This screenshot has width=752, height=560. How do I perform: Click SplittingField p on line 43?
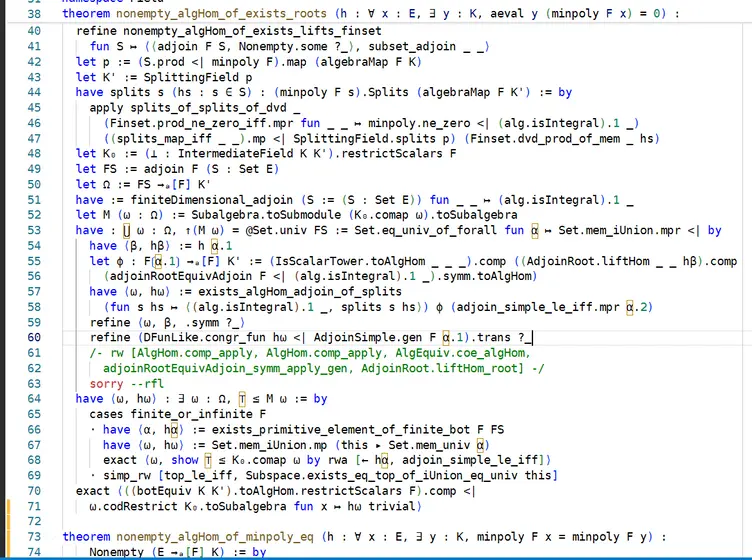[x=198, y=77]
